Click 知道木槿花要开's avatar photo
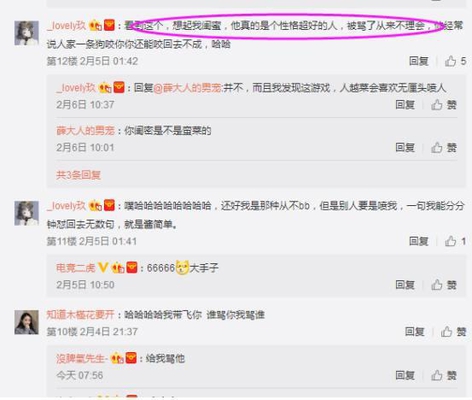472x400 pixels. click(x=26, y=322)
